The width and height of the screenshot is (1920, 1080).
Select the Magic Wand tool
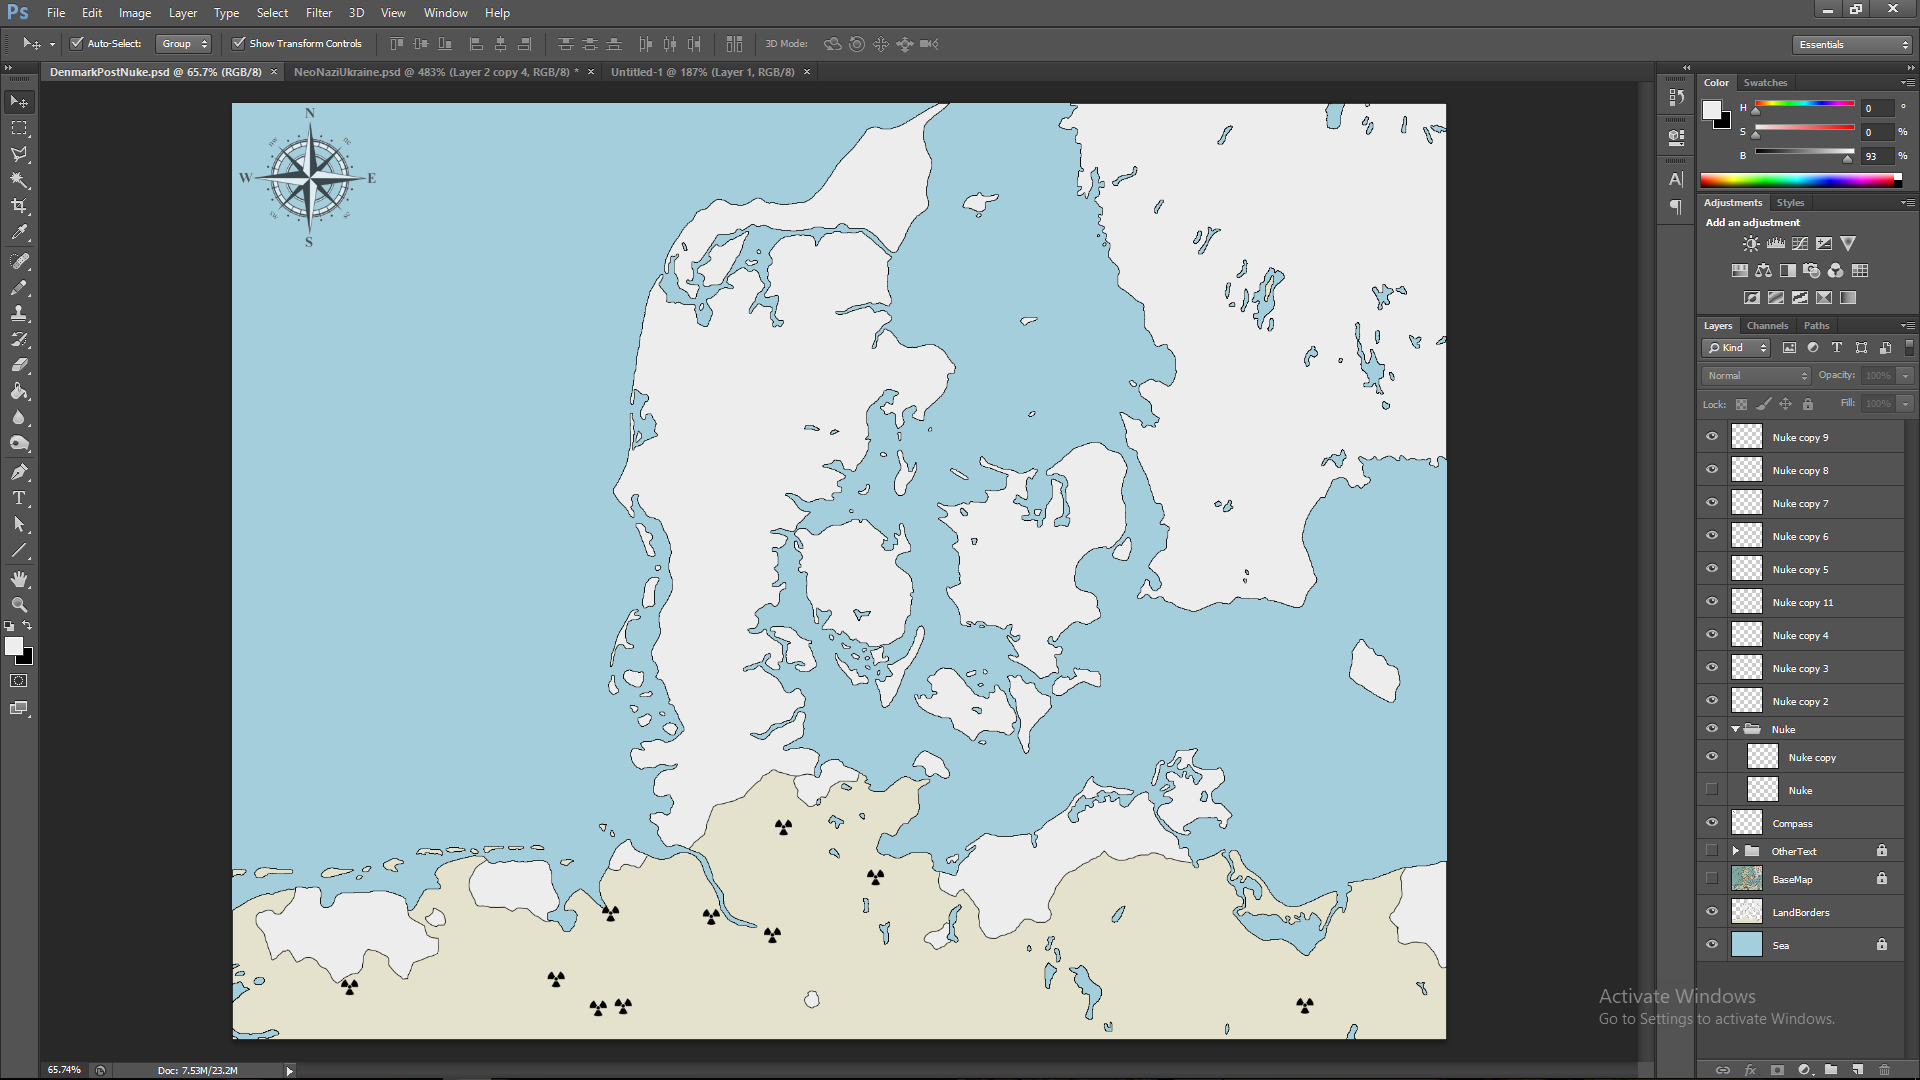19,180
